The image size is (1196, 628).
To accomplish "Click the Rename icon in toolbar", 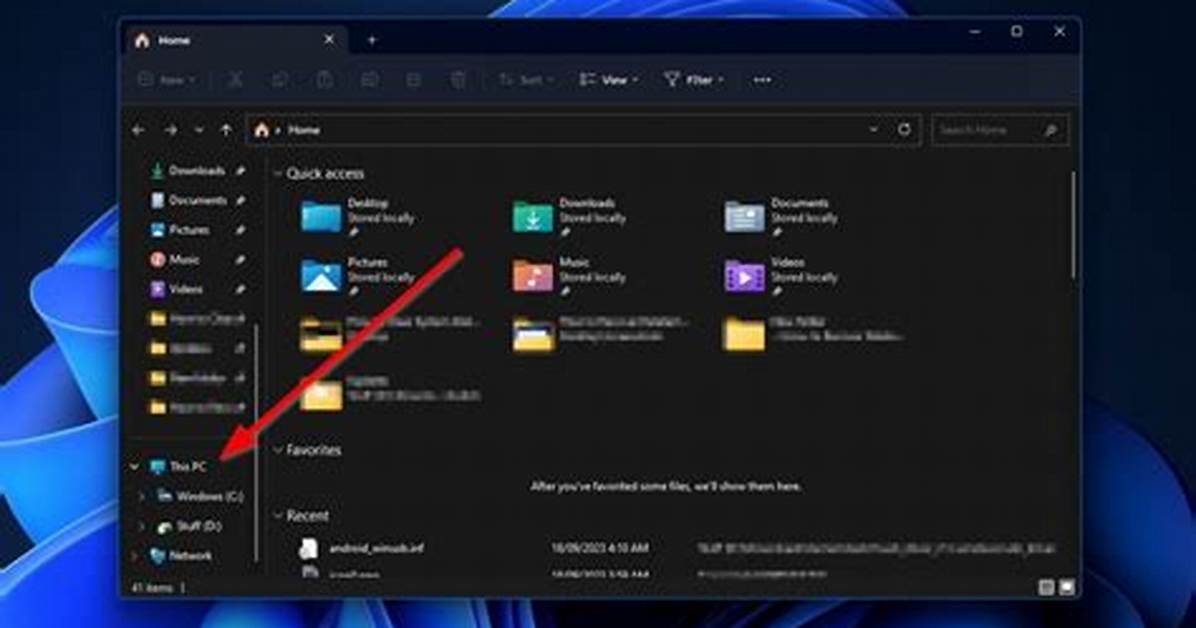I will pos(369,79).
